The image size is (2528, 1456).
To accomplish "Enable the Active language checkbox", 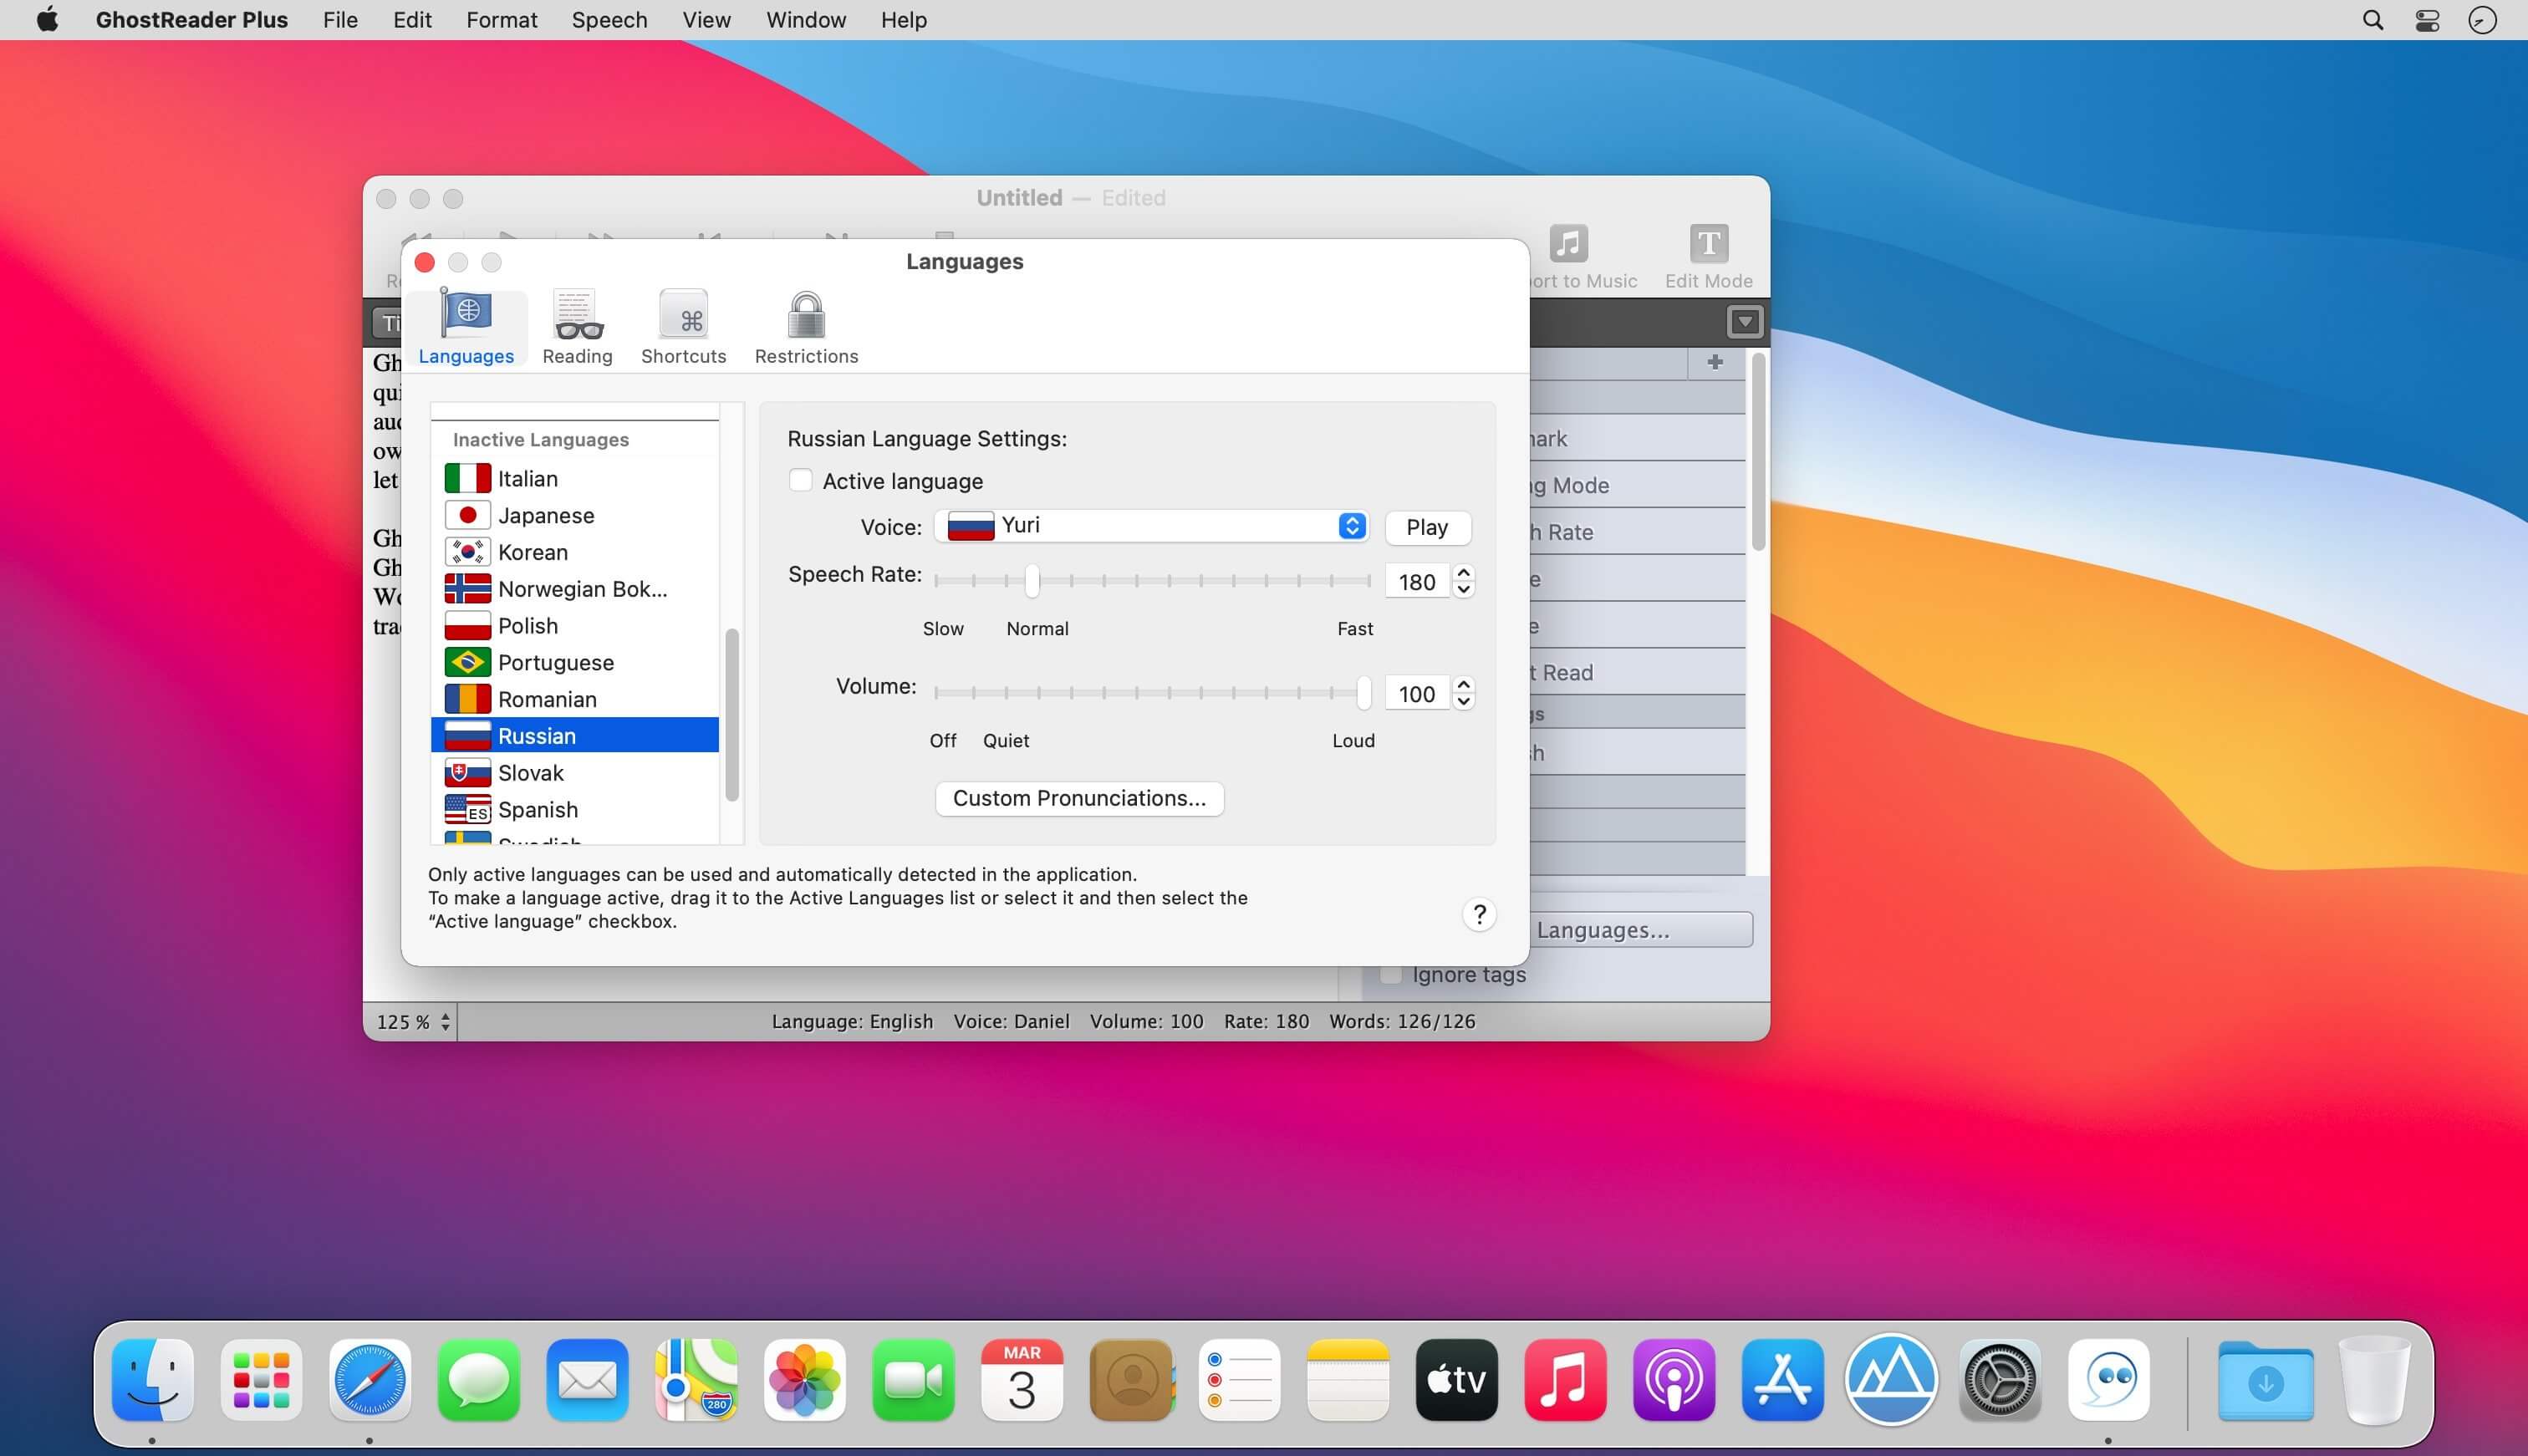I will tap(800, 481).
